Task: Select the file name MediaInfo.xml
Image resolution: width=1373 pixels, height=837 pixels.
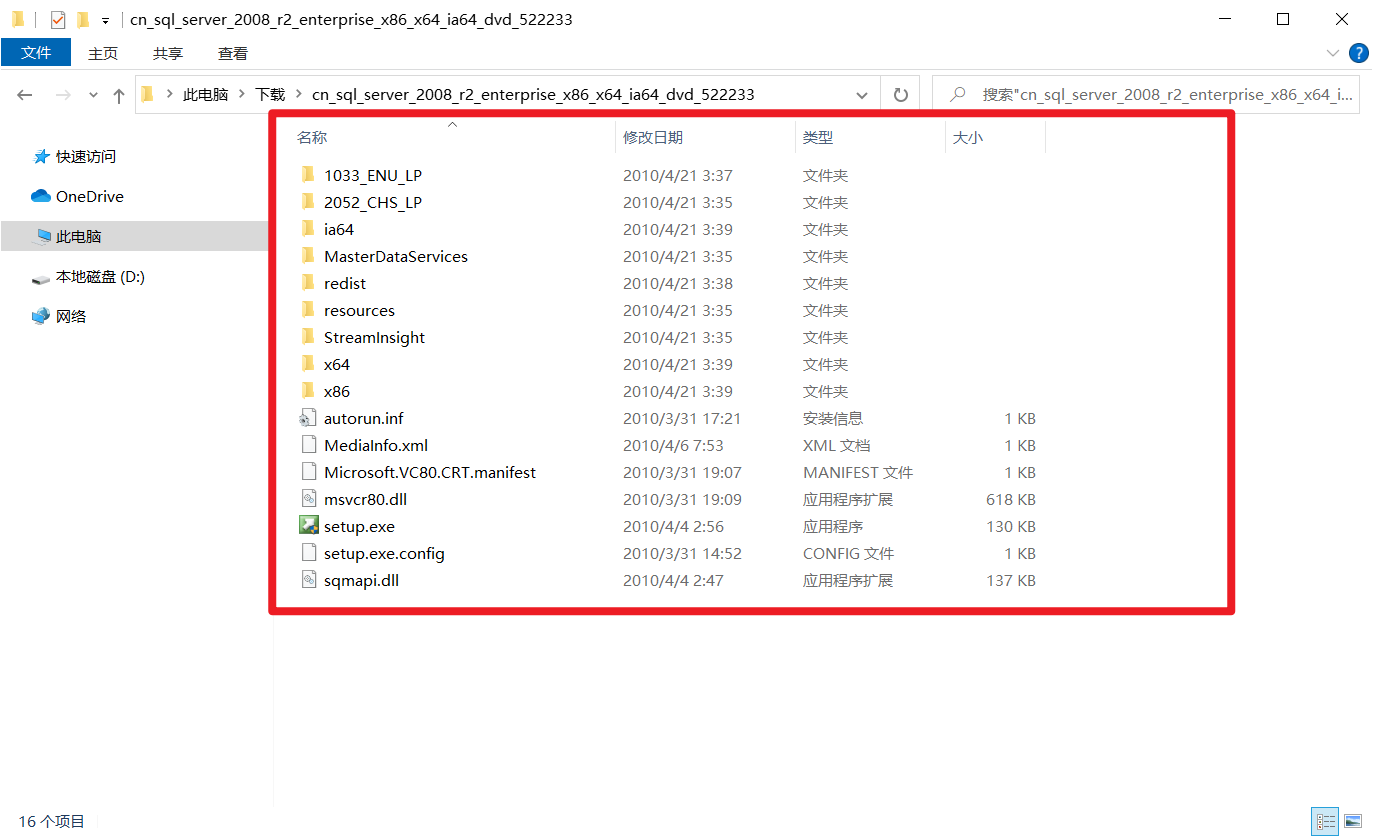Action: click(376, 445)
